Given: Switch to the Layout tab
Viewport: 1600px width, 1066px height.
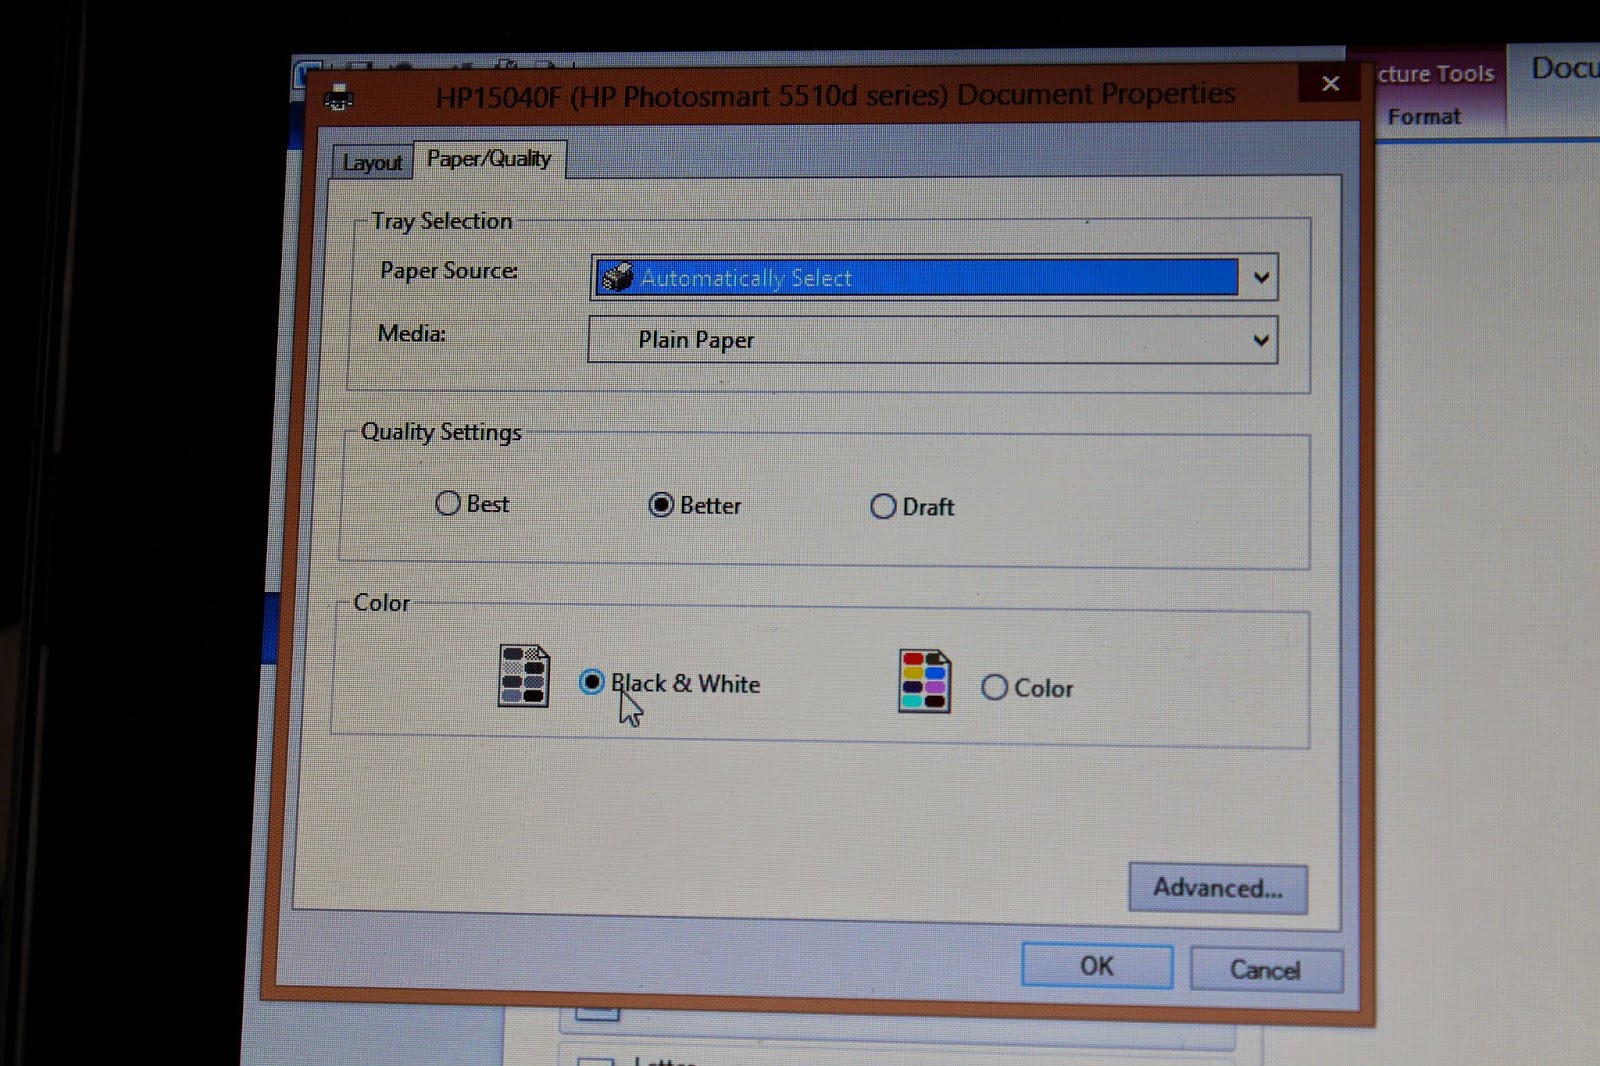Looking at the screenshot, I should point(372,162).
